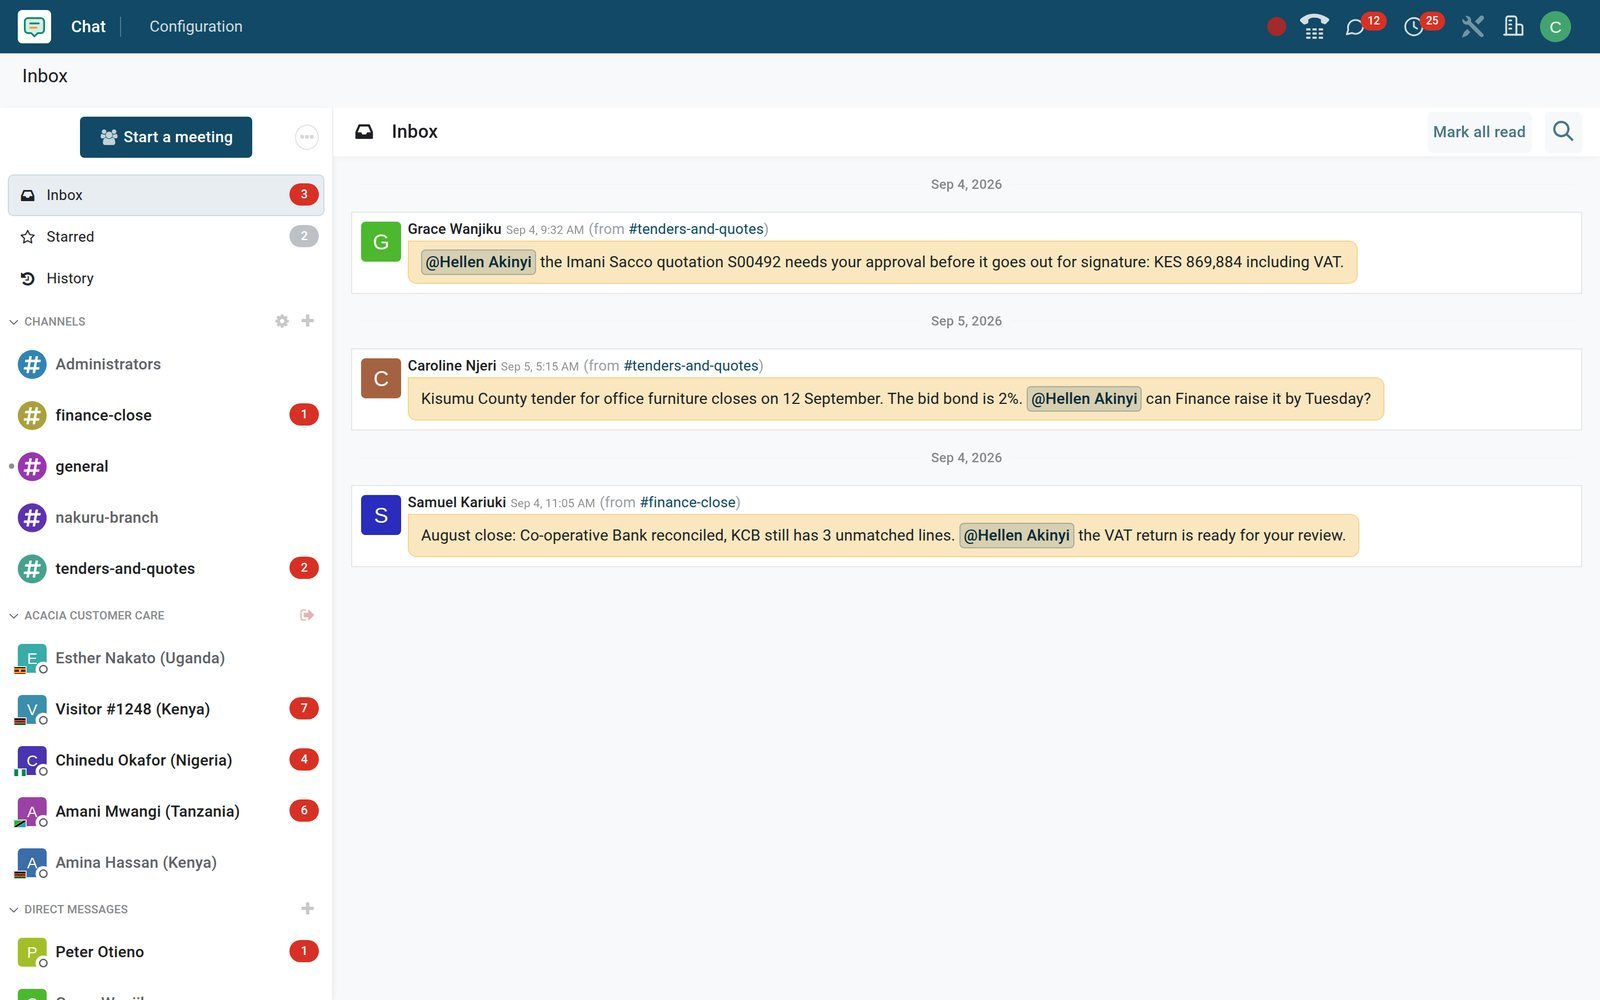Viewport: 1600px width, 1000px height.
Task: Open Esther Nakato (Uganda) conversation
Action: pos(166,659)
